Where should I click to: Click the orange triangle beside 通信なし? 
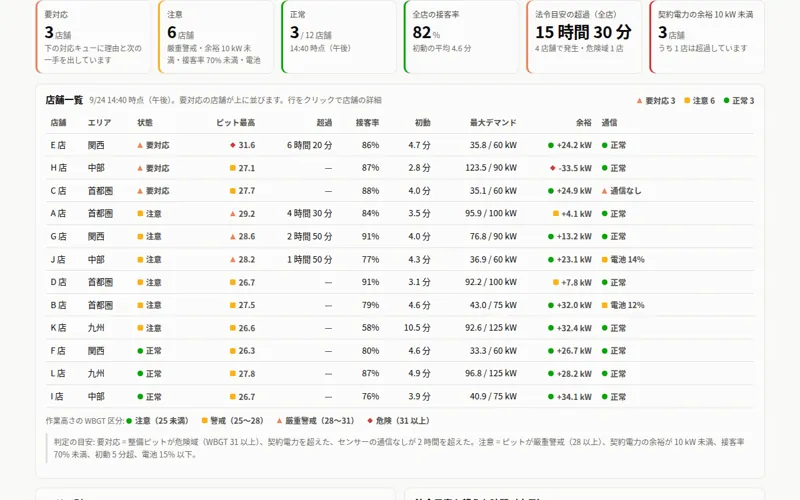click(605, 191)
